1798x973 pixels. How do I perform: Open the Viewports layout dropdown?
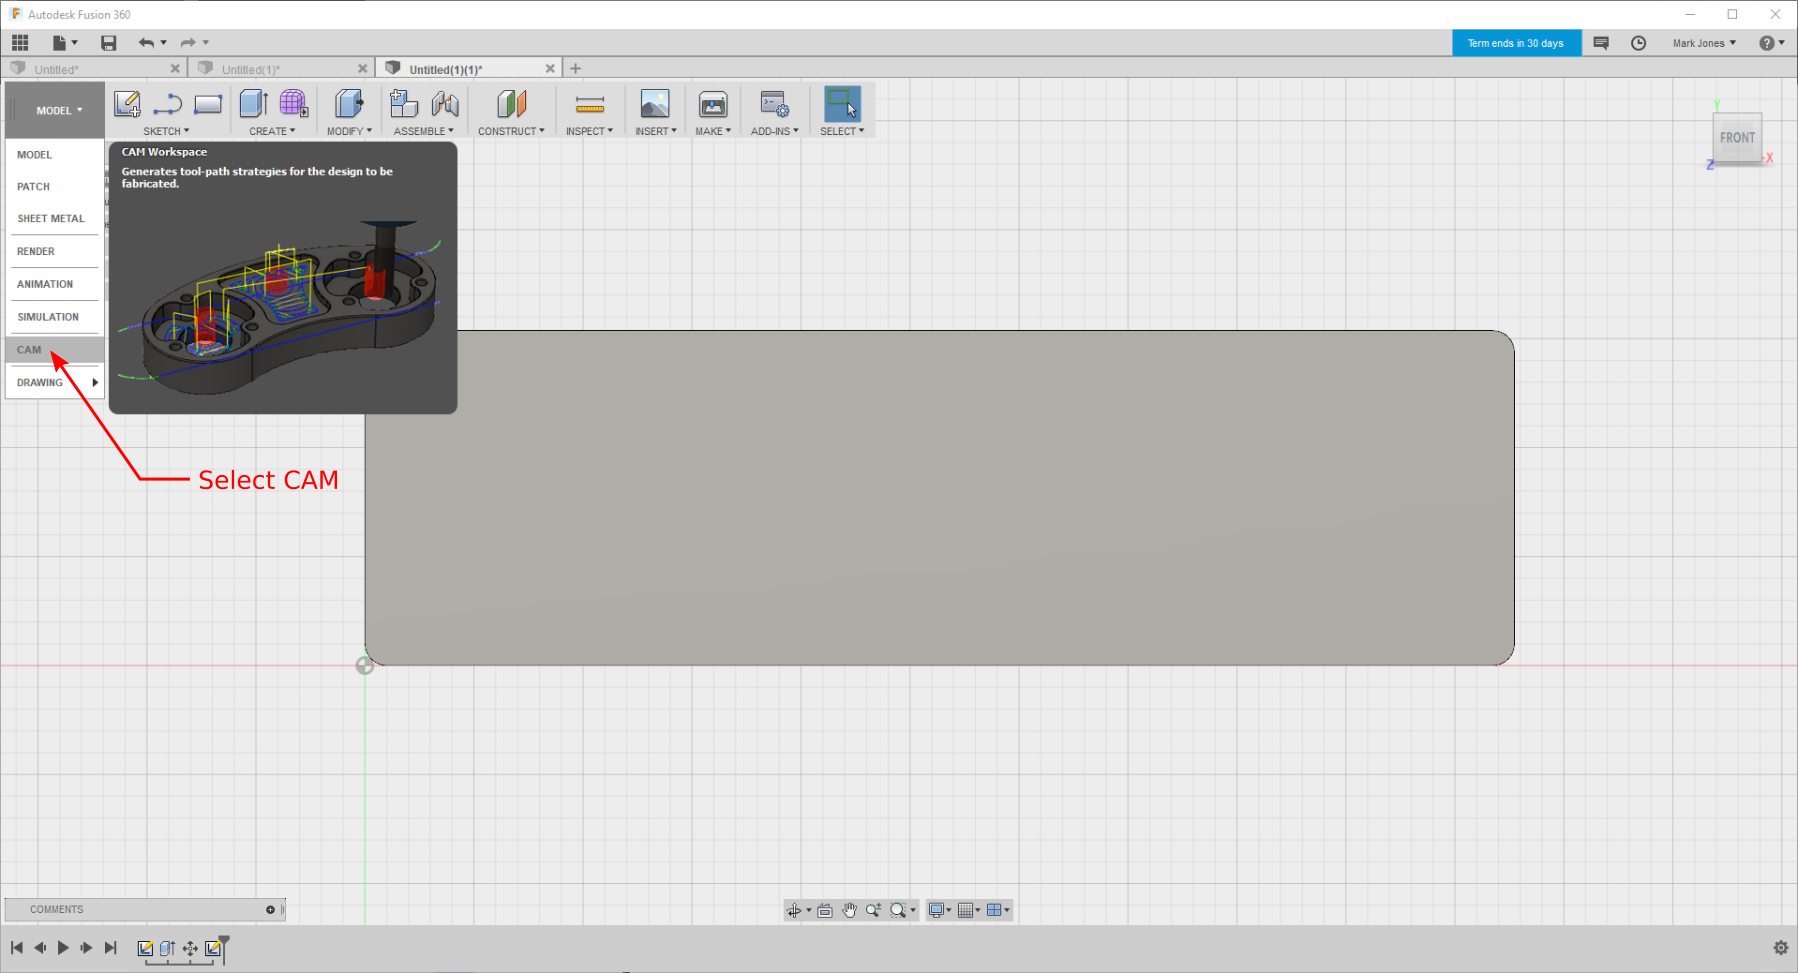[x=998, y=910]
